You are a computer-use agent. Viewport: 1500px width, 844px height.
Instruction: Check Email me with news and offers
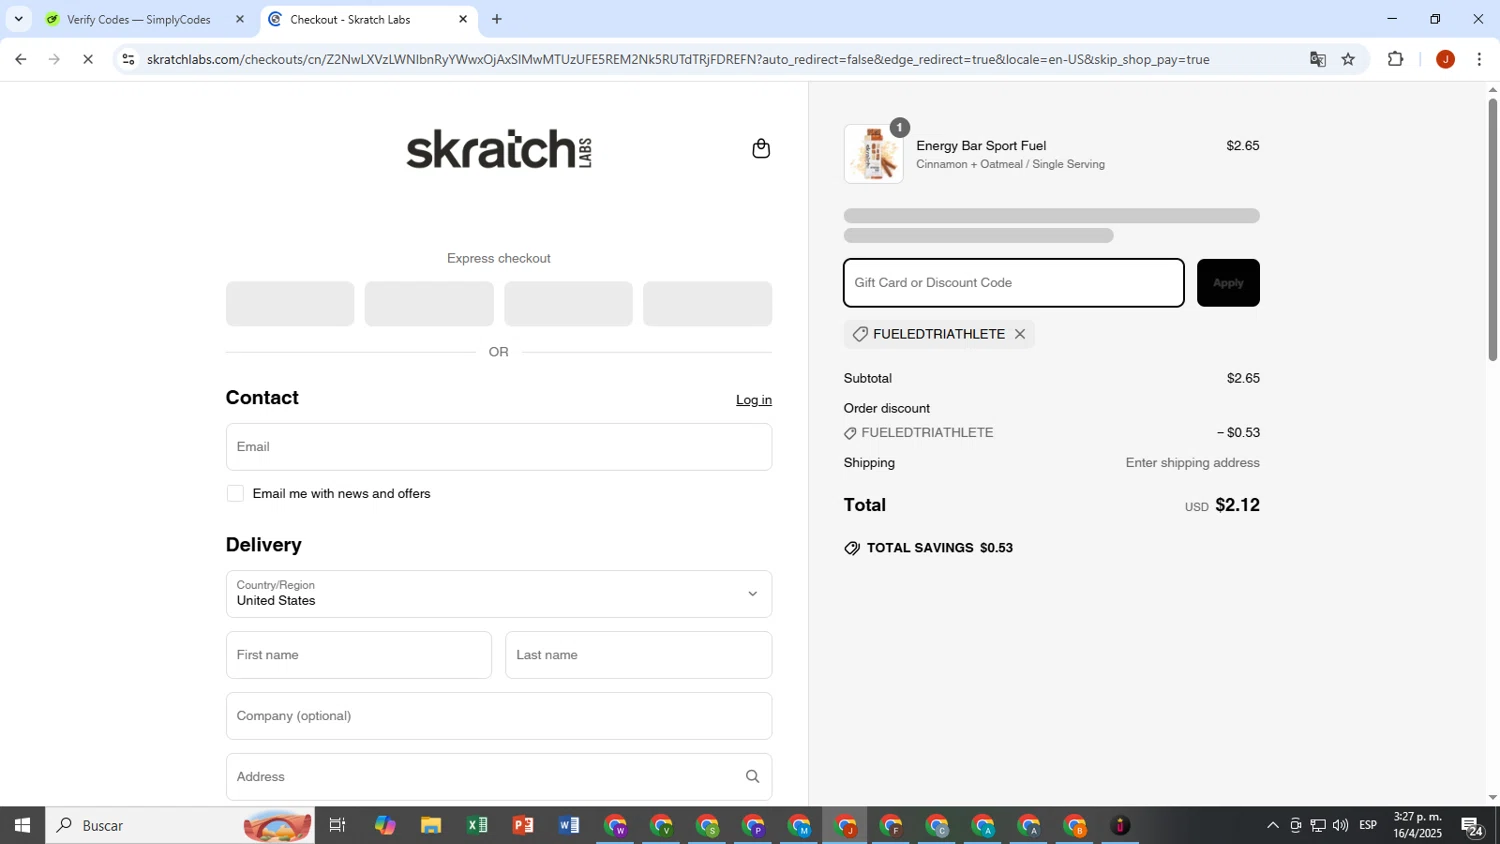(x=235, y=494)
